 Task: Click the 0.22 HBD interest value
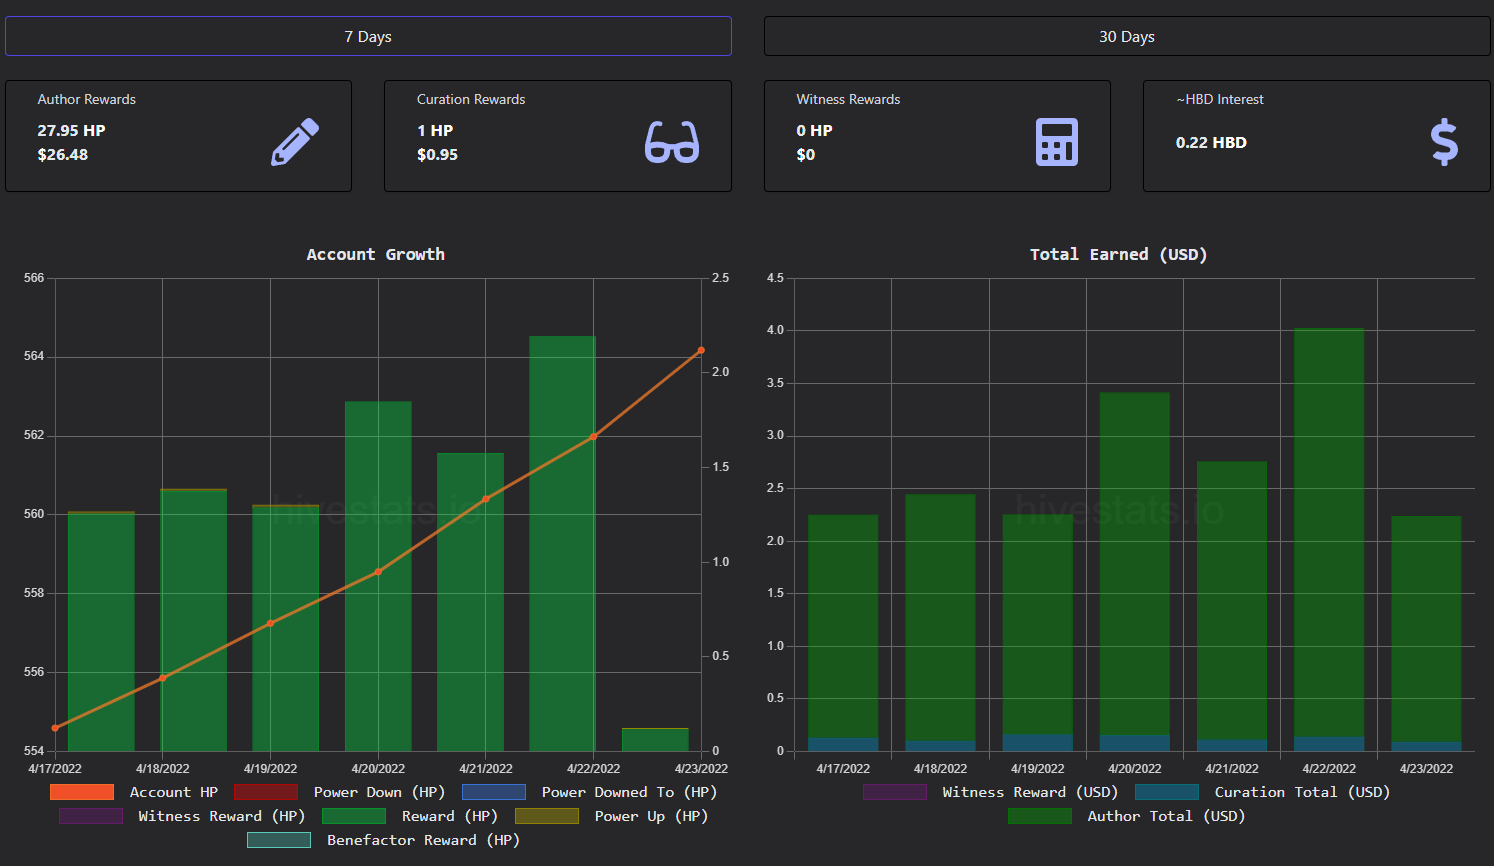coord(1211,142)
